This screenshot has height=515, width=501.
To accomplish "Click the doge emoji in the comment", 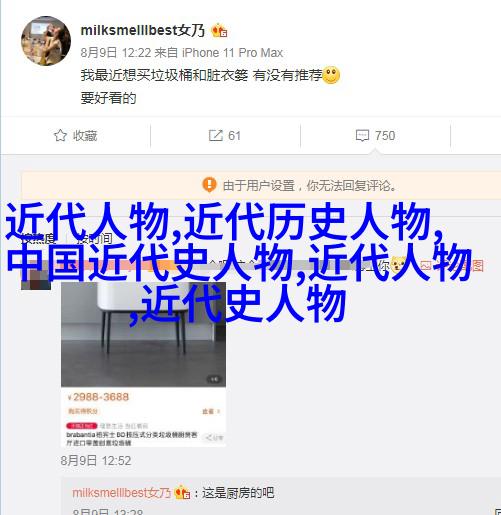I will (399, 266).
